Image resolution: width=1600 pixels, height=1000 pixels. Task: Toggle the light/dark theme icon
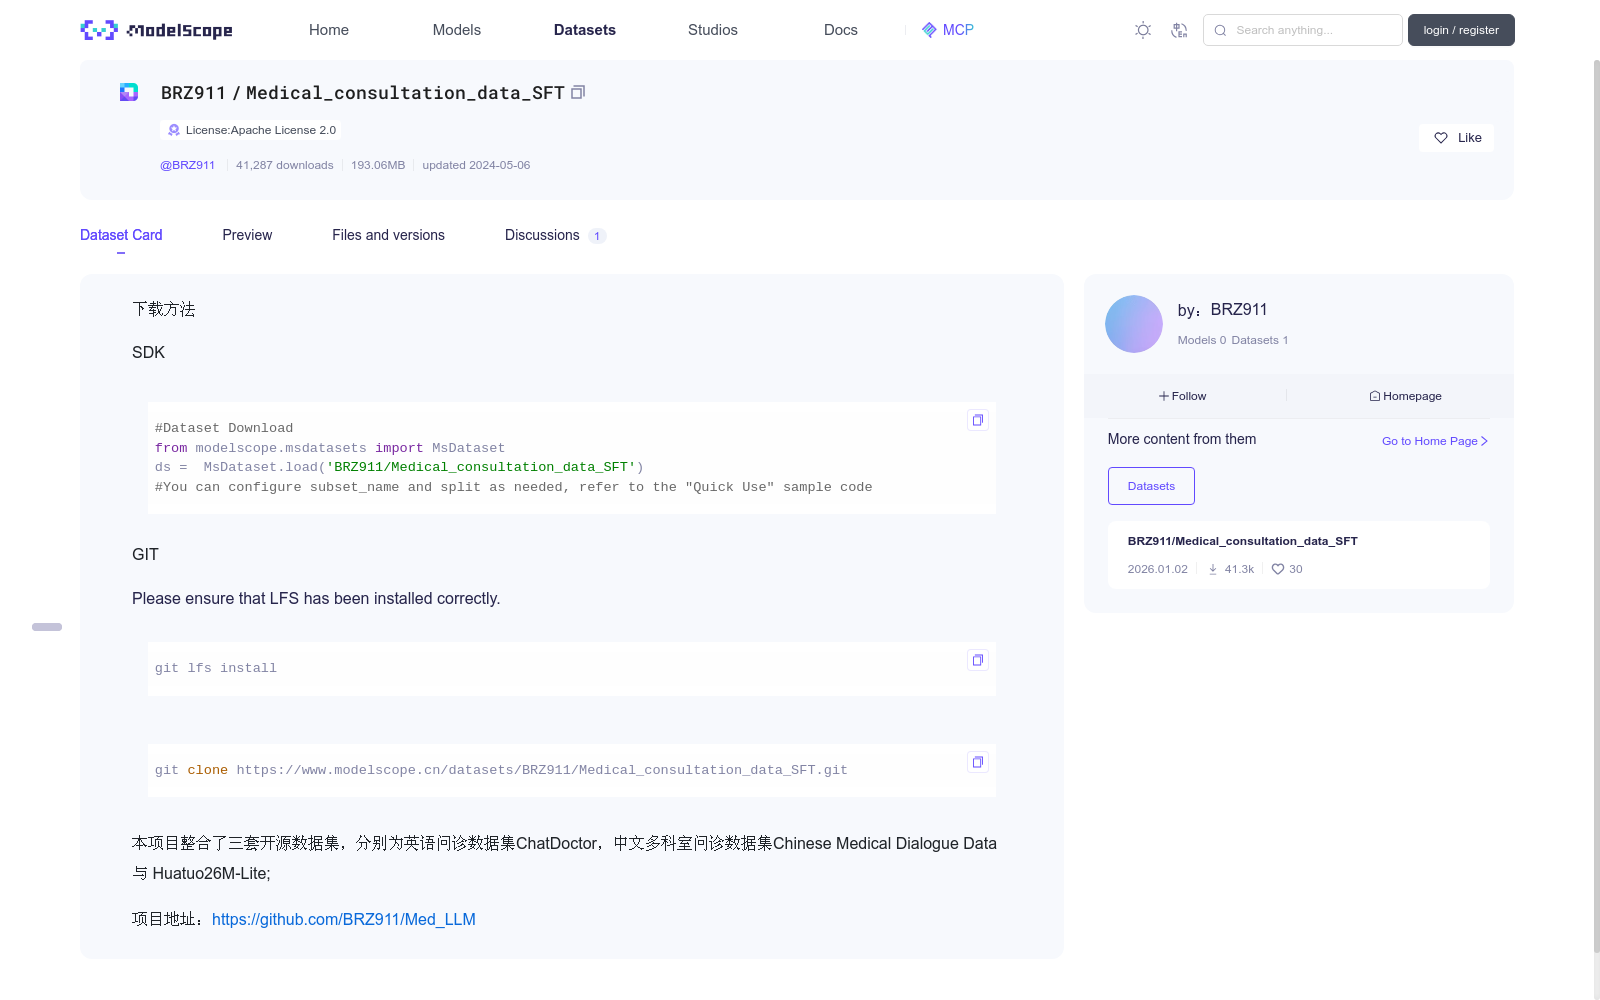point(1143,30)
